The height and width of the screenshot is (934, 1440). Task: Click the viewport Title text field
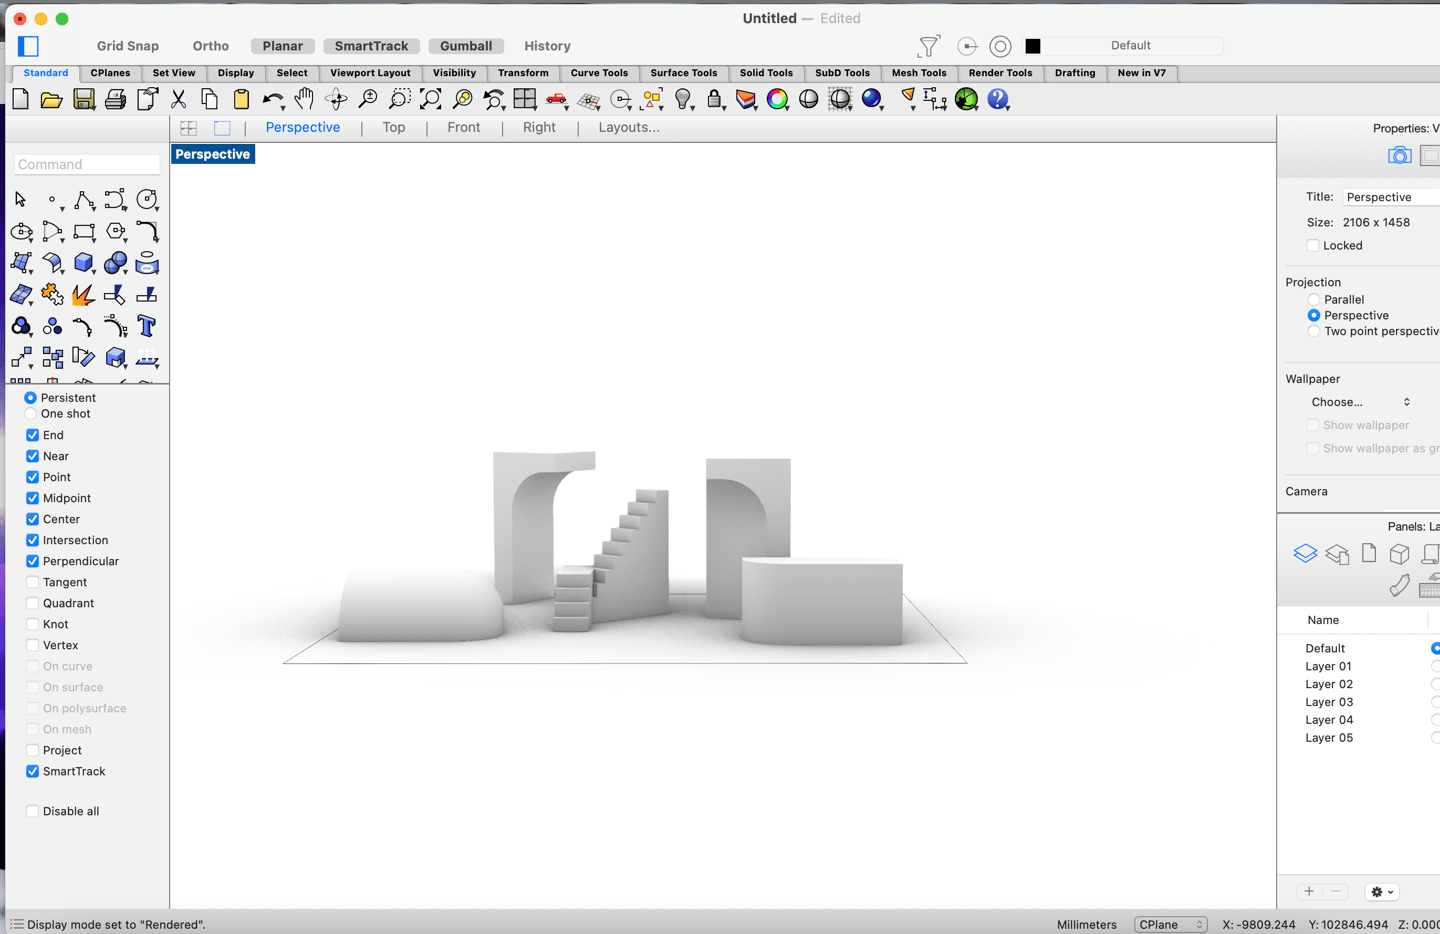tap(1391, 197)
